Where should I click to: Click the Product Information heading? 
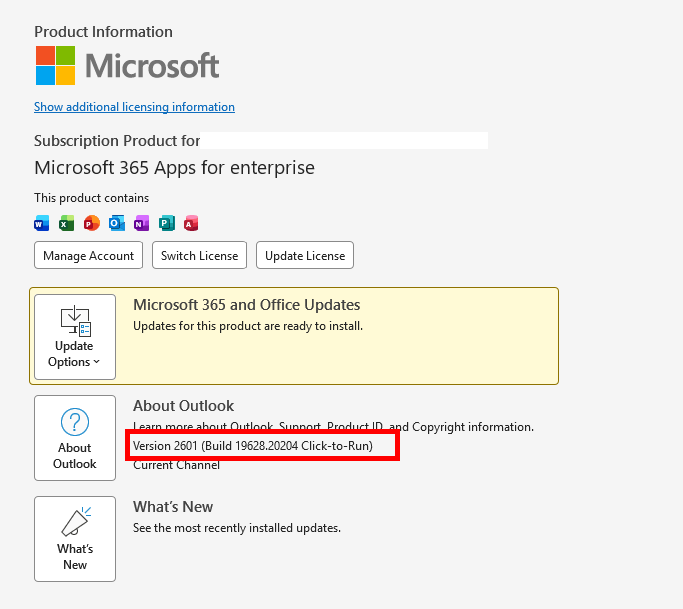point(103,32)
